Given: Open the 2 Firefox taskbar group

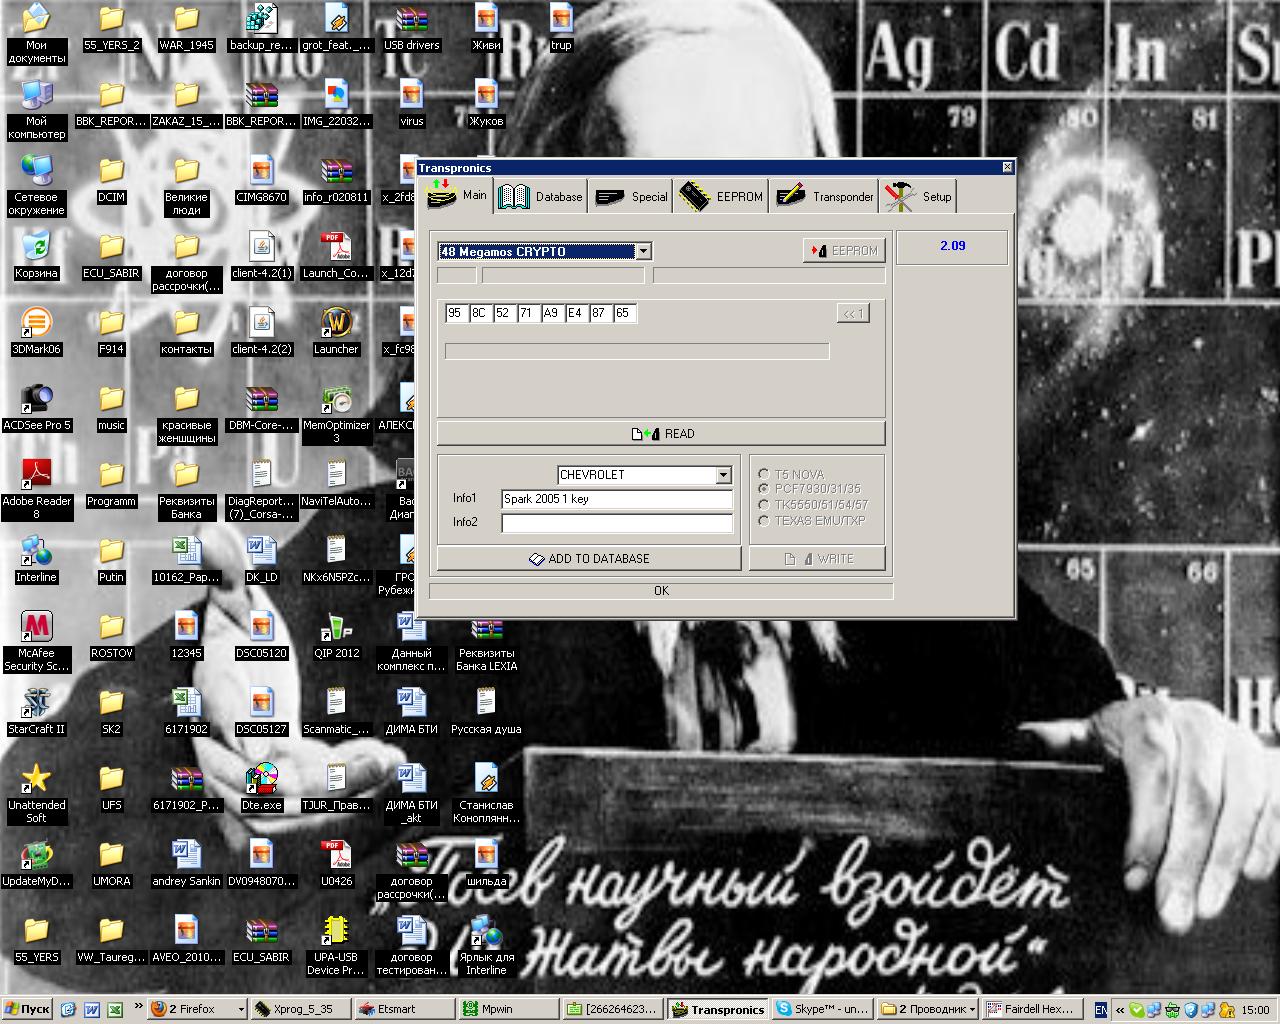Looking at the screenshot, I should click(196, 1009).
